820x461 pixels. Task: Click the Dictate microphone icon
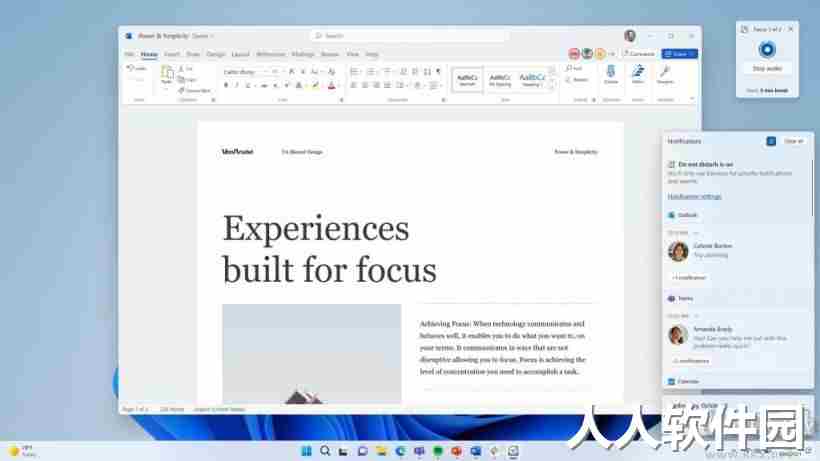tap(611, 71)
